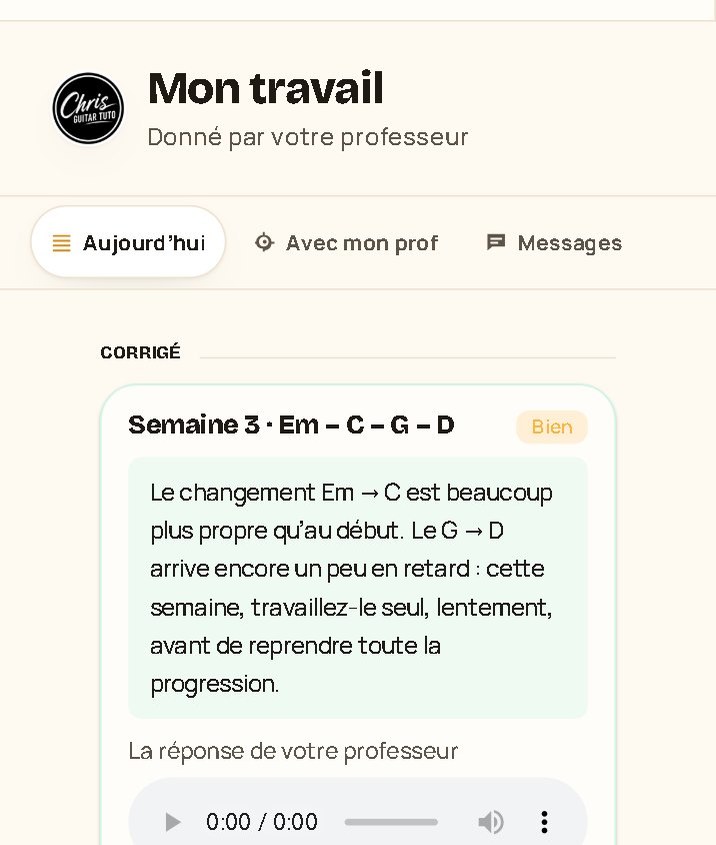The image size is (716, 845).
Task: Switch to the Aujourd'hui tab
Action: pos(128,242)
